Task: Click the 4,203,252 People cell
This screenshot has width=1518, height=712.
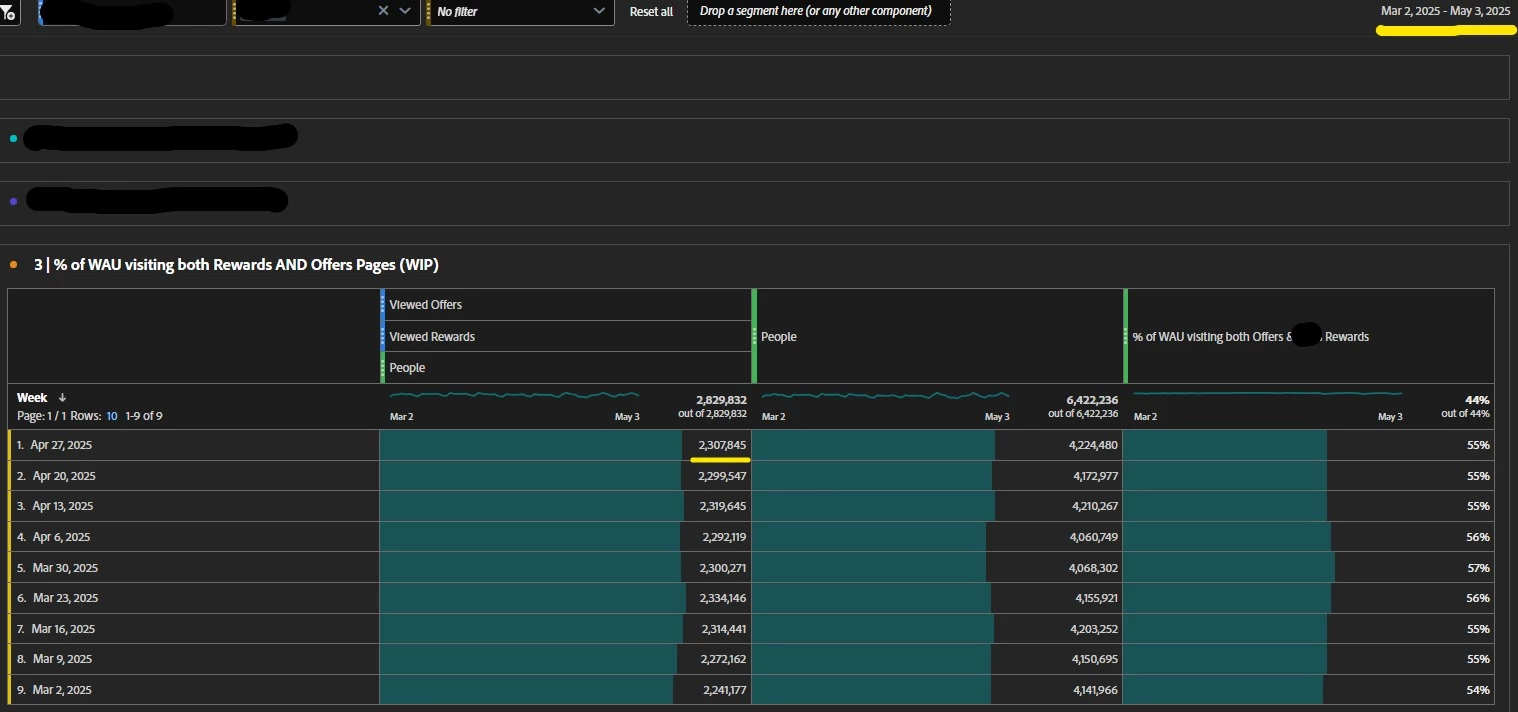Action: [937, 629]
